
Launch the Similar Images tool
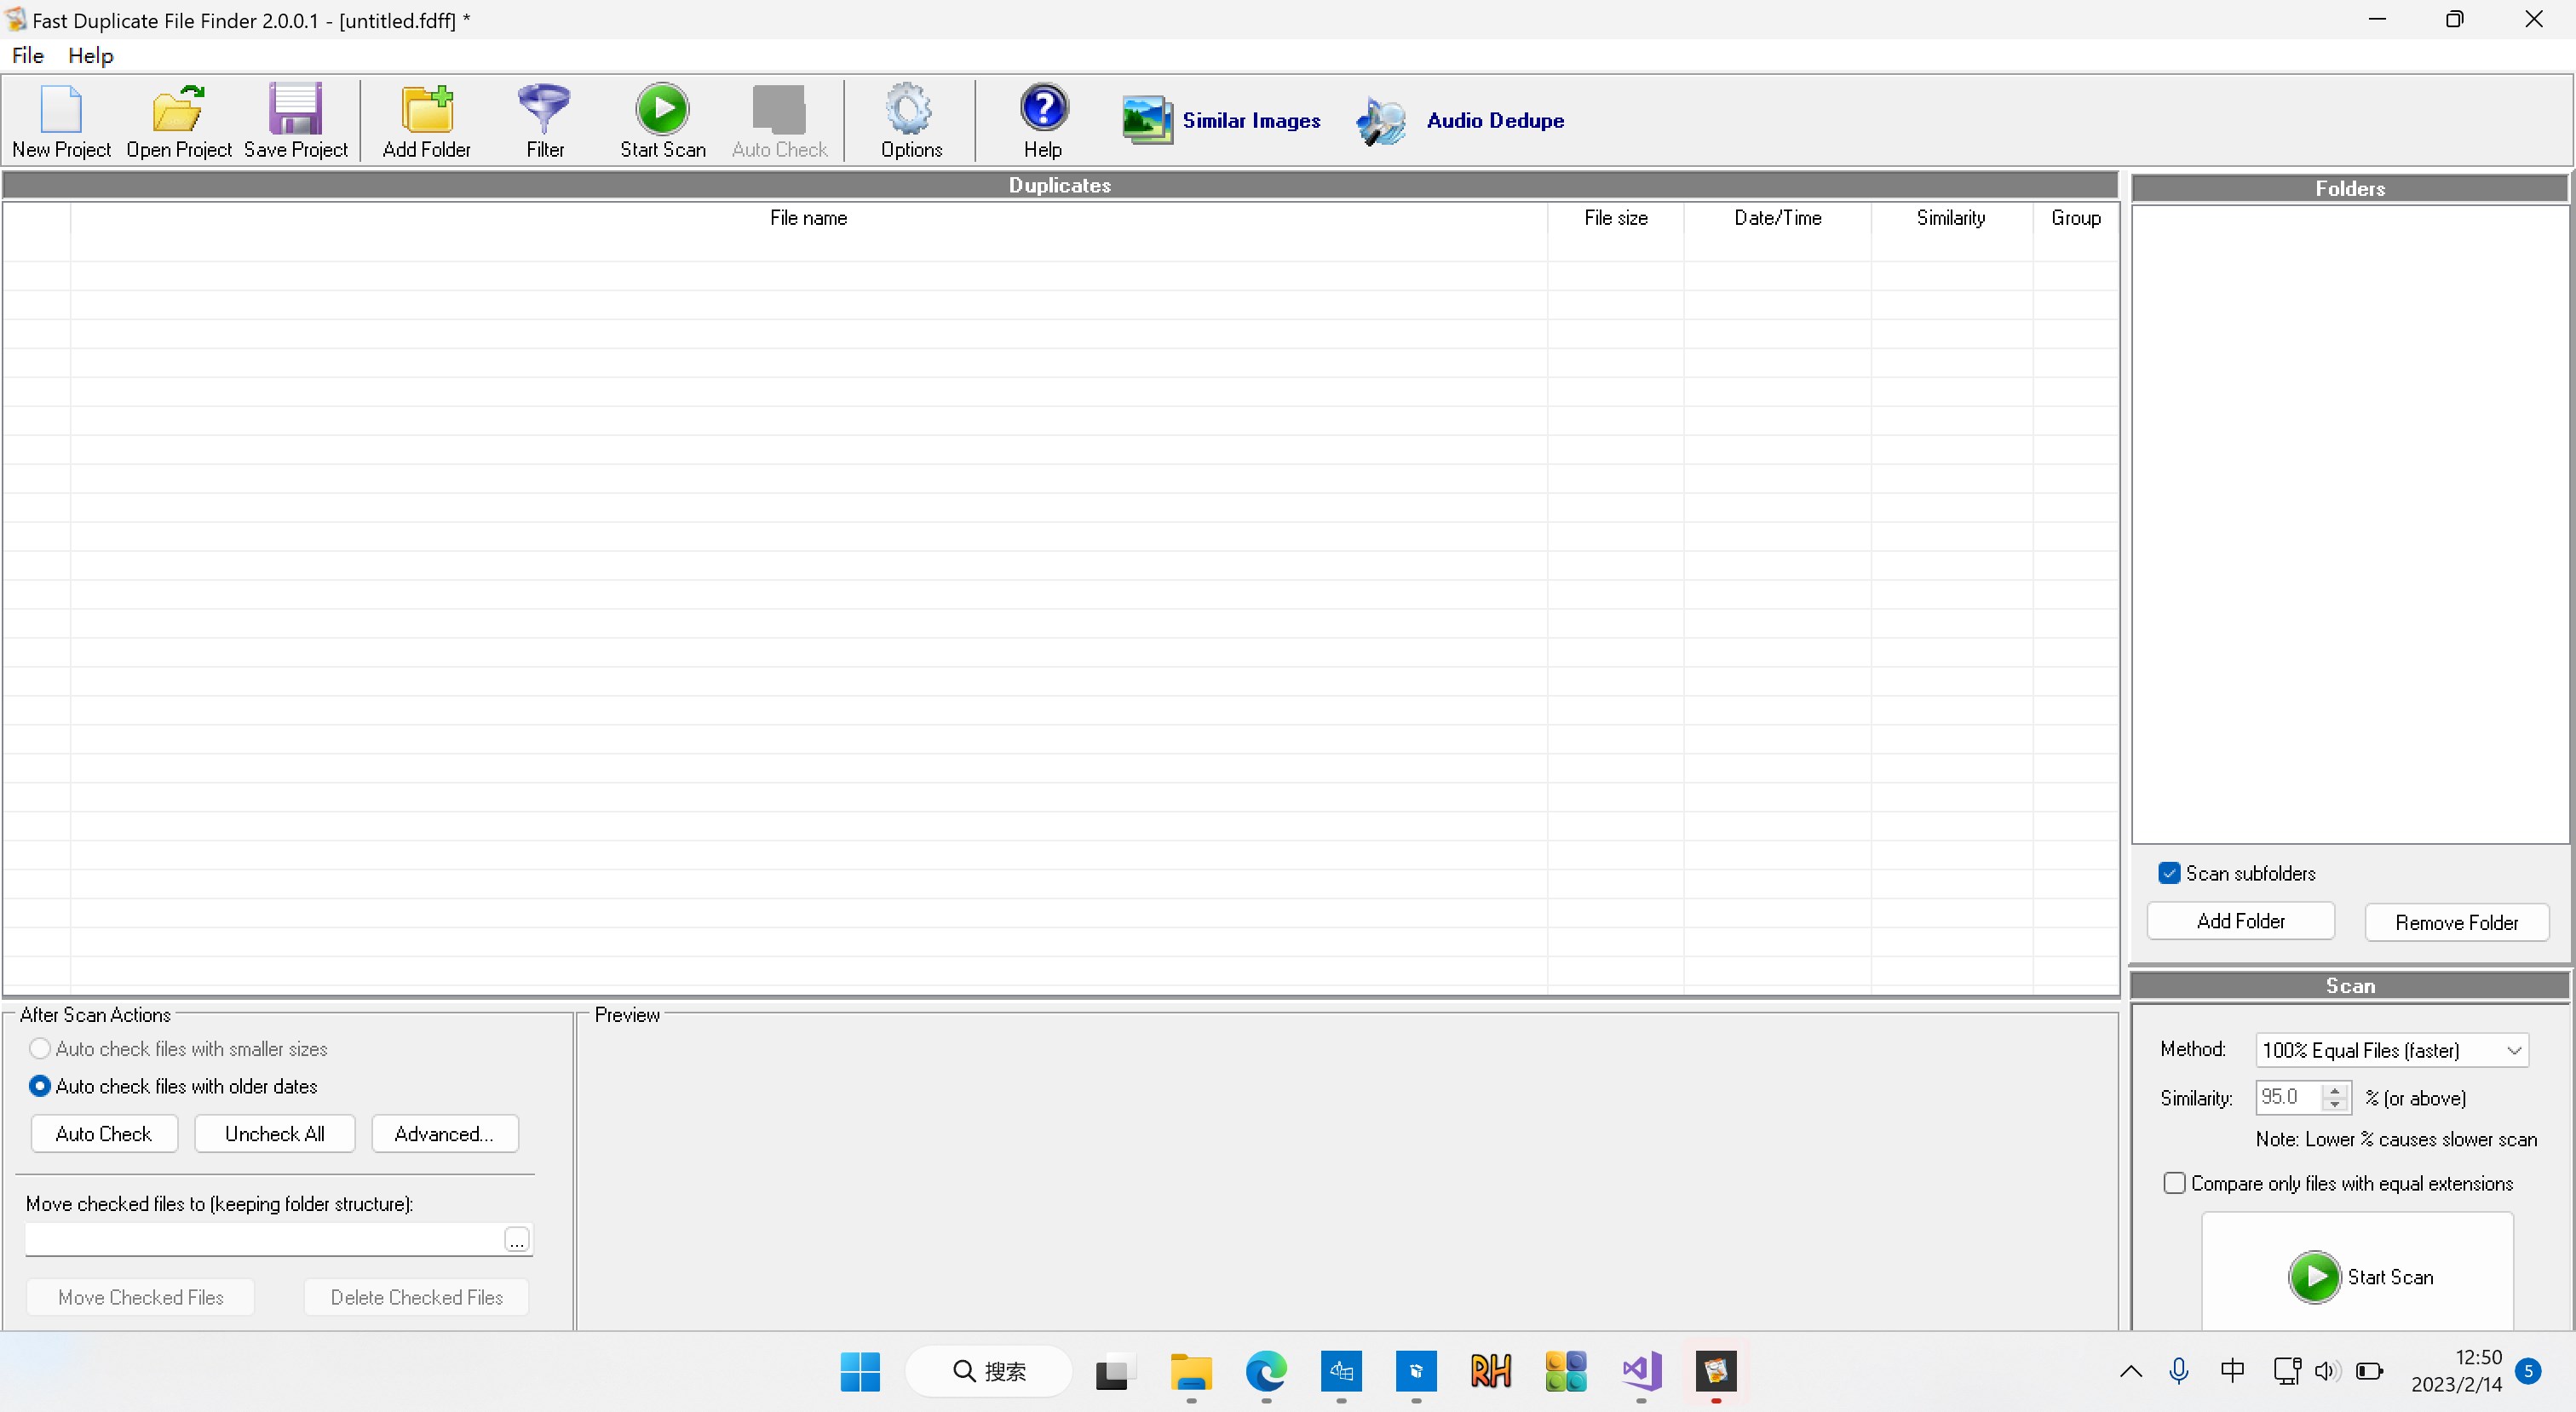coord(1221,121)
